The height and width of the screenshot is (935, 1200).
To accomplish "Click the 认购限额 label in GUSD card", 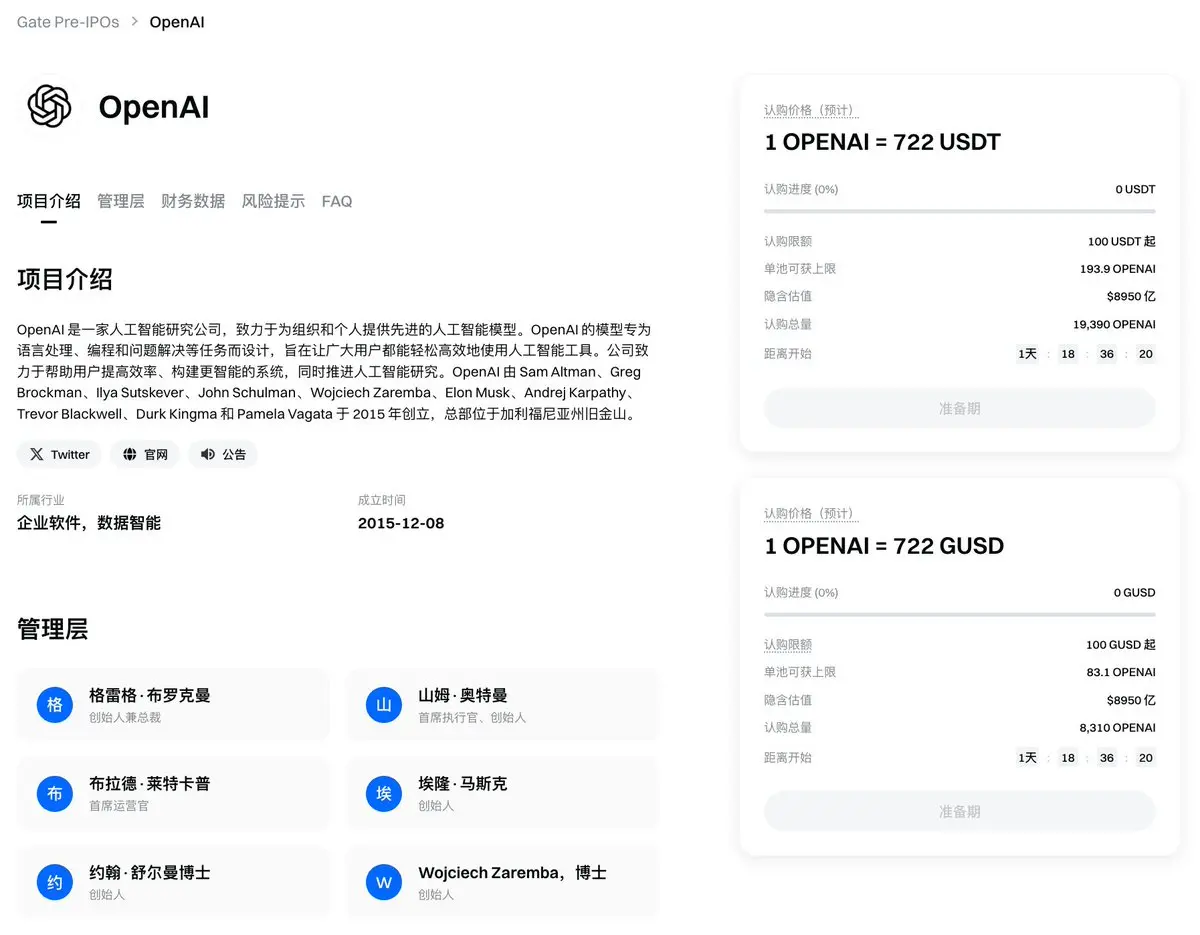I will (788, 645).
